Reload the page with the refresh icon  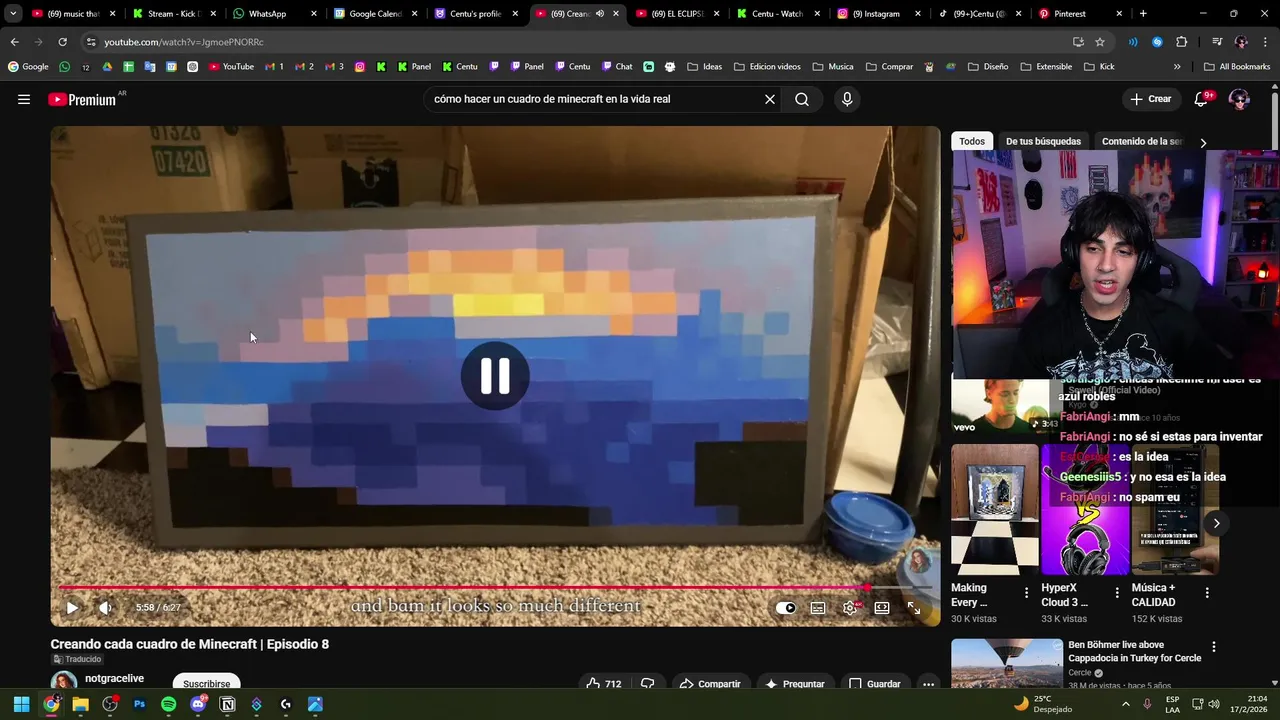pyautogui.click(x=62, y=42)
